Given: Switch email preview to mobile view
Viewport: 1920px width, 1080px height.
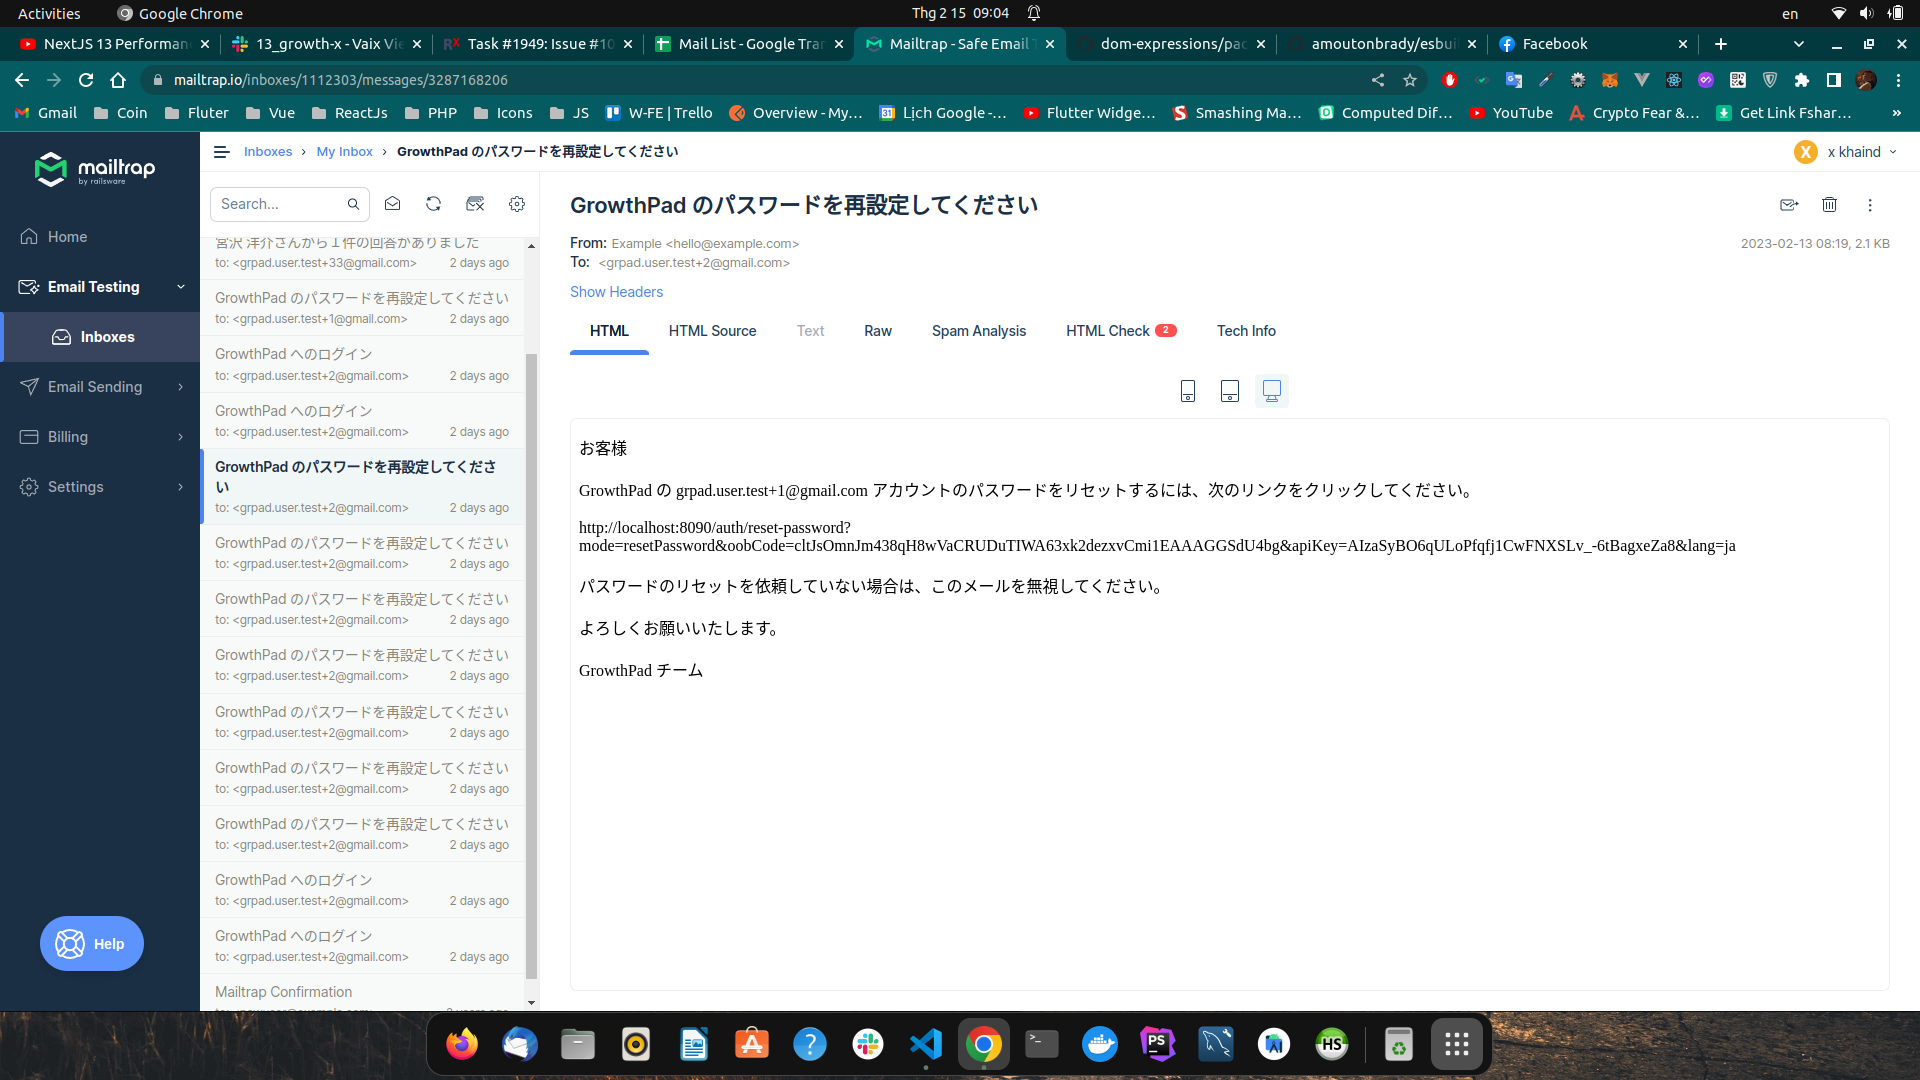Looking at the screenshot, I should [x=1187, y=391].
